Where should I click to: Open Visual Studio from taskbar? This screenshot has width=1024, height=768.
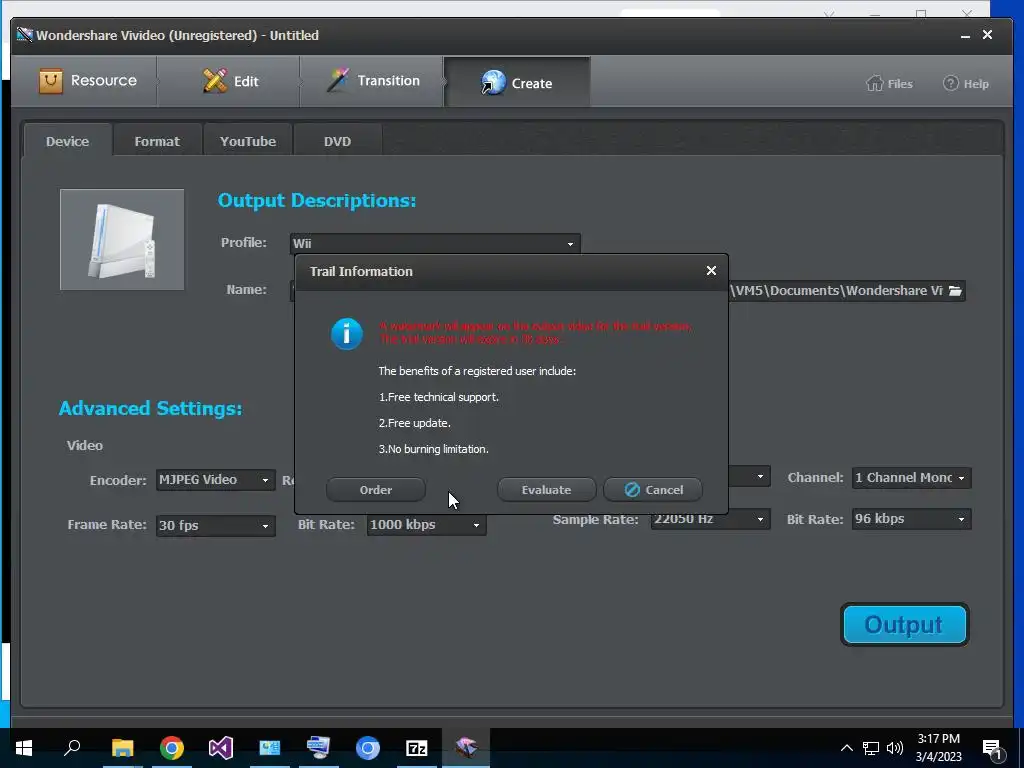pyautogui.click(x=221, y=748)
